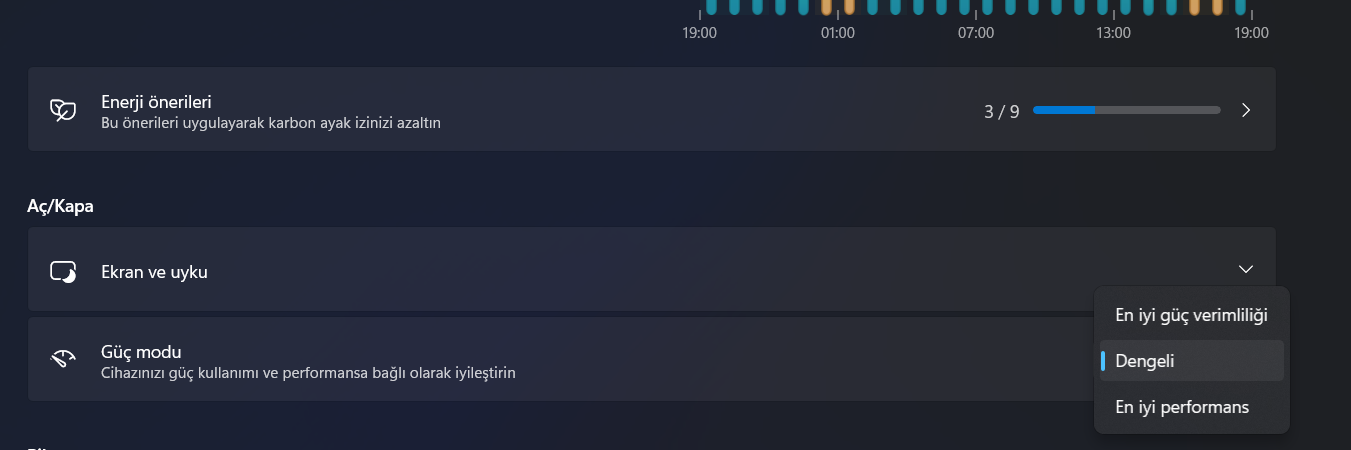The height and width of the screenshot is (450, 1351).
Task: Click the Ekran ve uyku label
Action: pyautogui.click(x=154, y=271)
